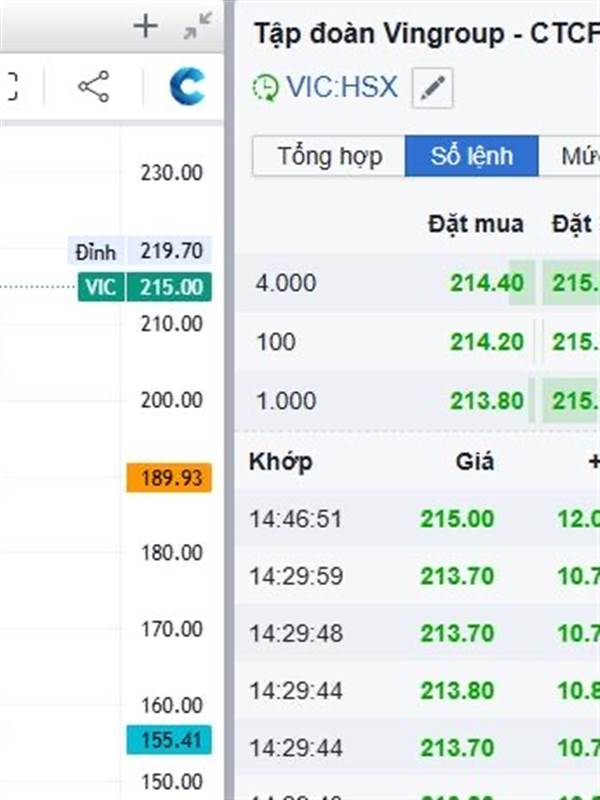This screenshot has width=600, height=800.
Task: Click the Đỉnh label on the price axis
Action: click(x=95, y=252)
